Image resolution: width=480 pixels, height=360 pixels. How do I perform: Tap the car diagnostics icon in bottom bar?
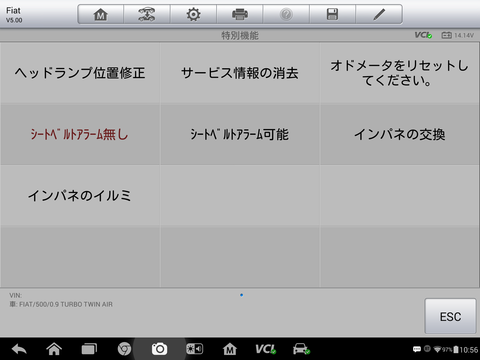tap(301, 349)
